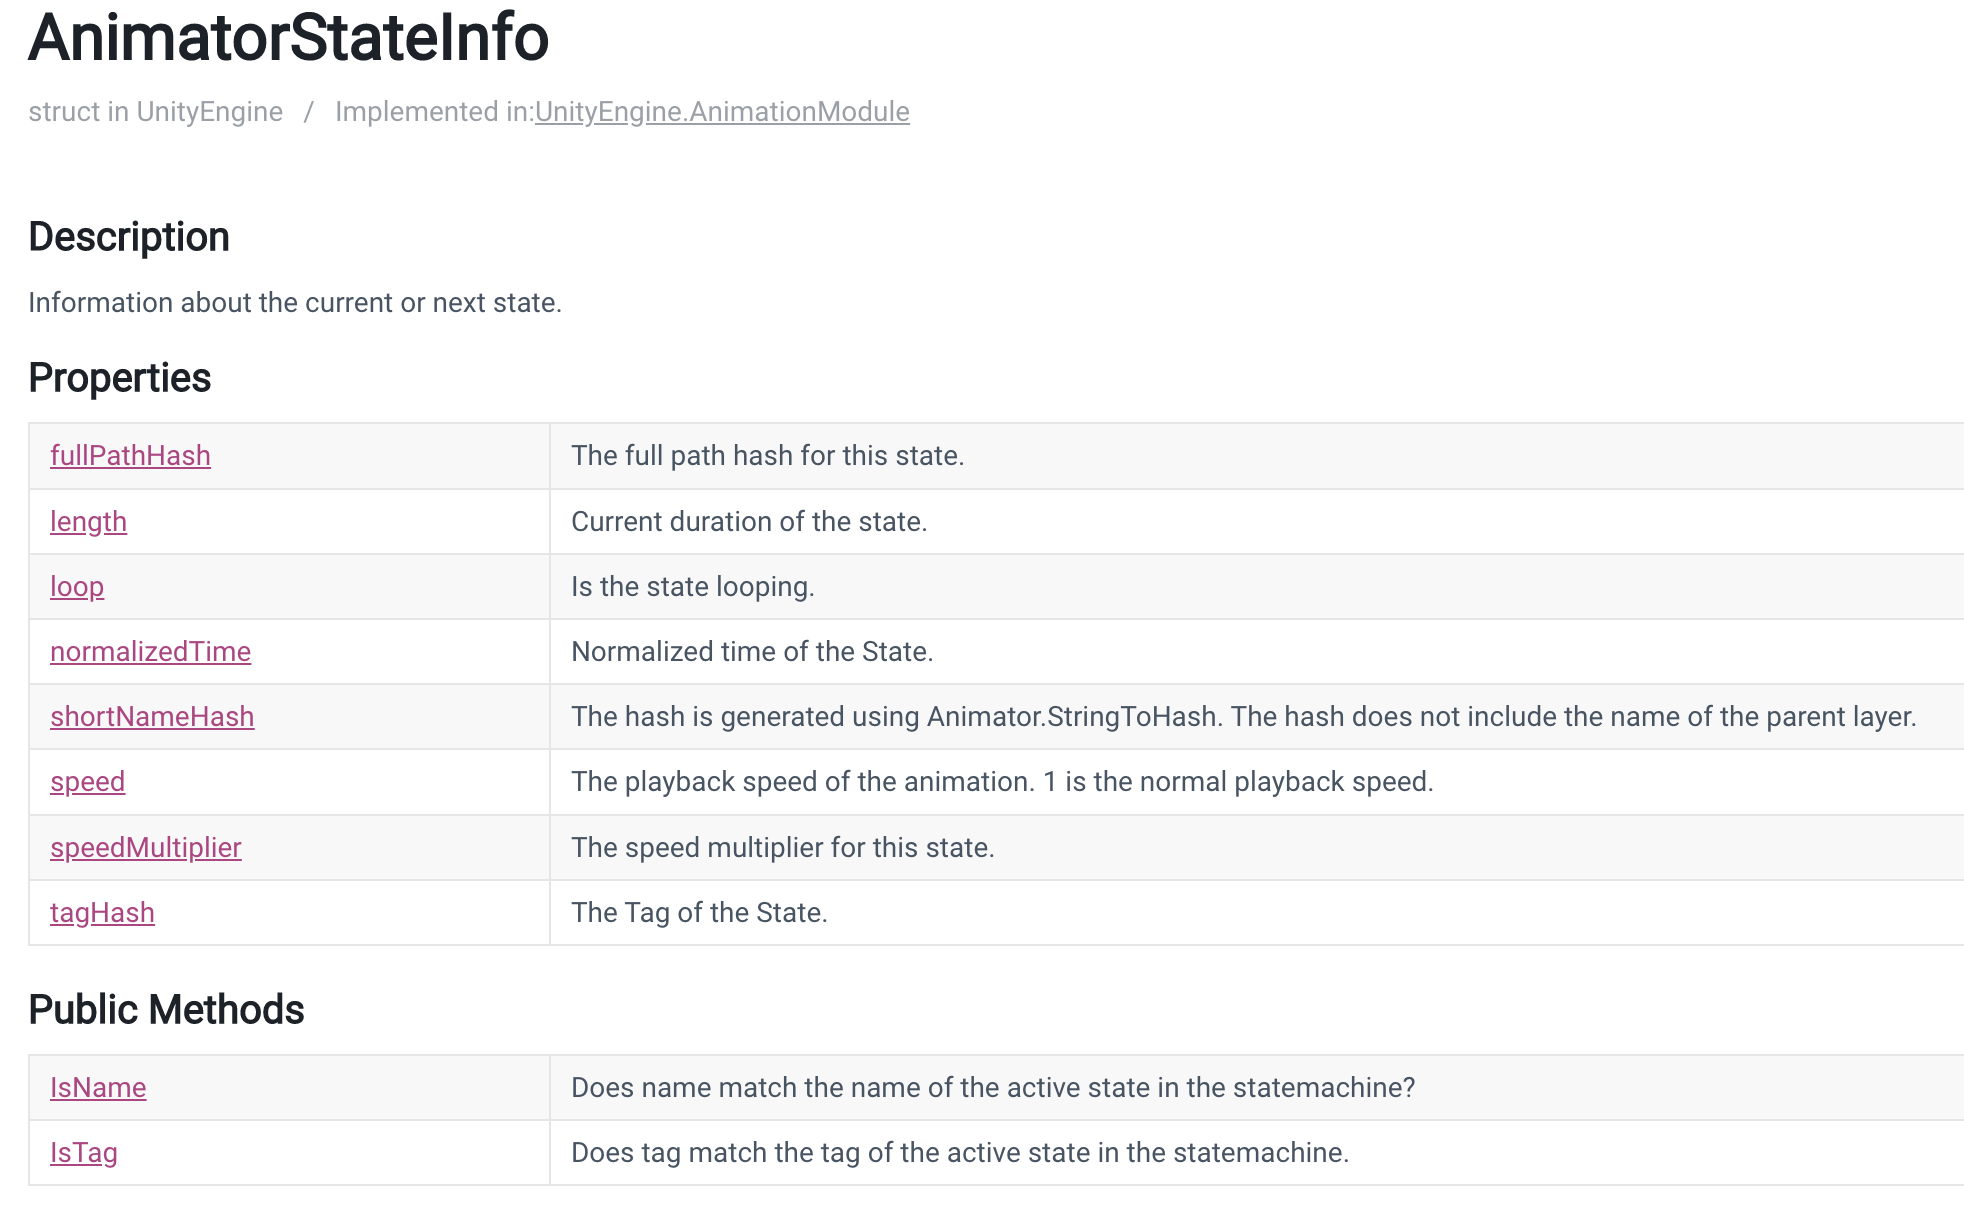Open the loop property documentation
This screenshot has width=1964, height=1210.
[x=77, y=587]
